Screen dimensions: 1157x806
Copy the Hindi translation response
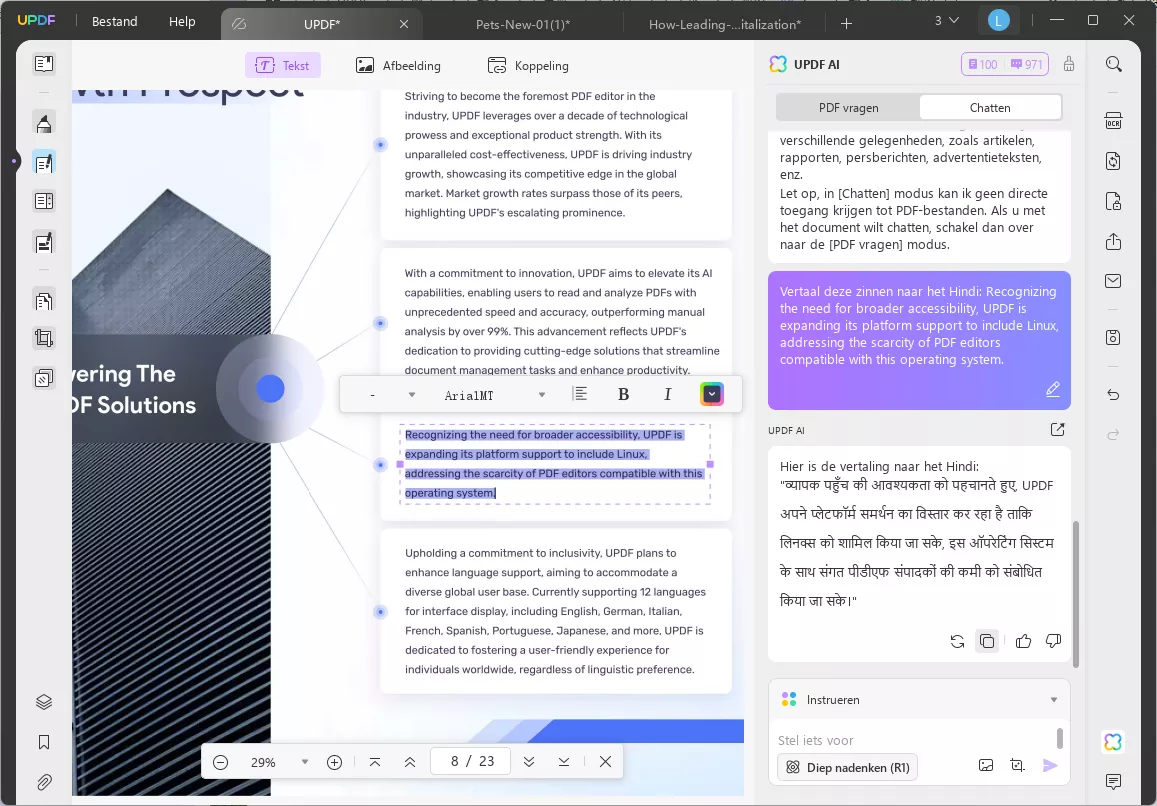[987, 641]
